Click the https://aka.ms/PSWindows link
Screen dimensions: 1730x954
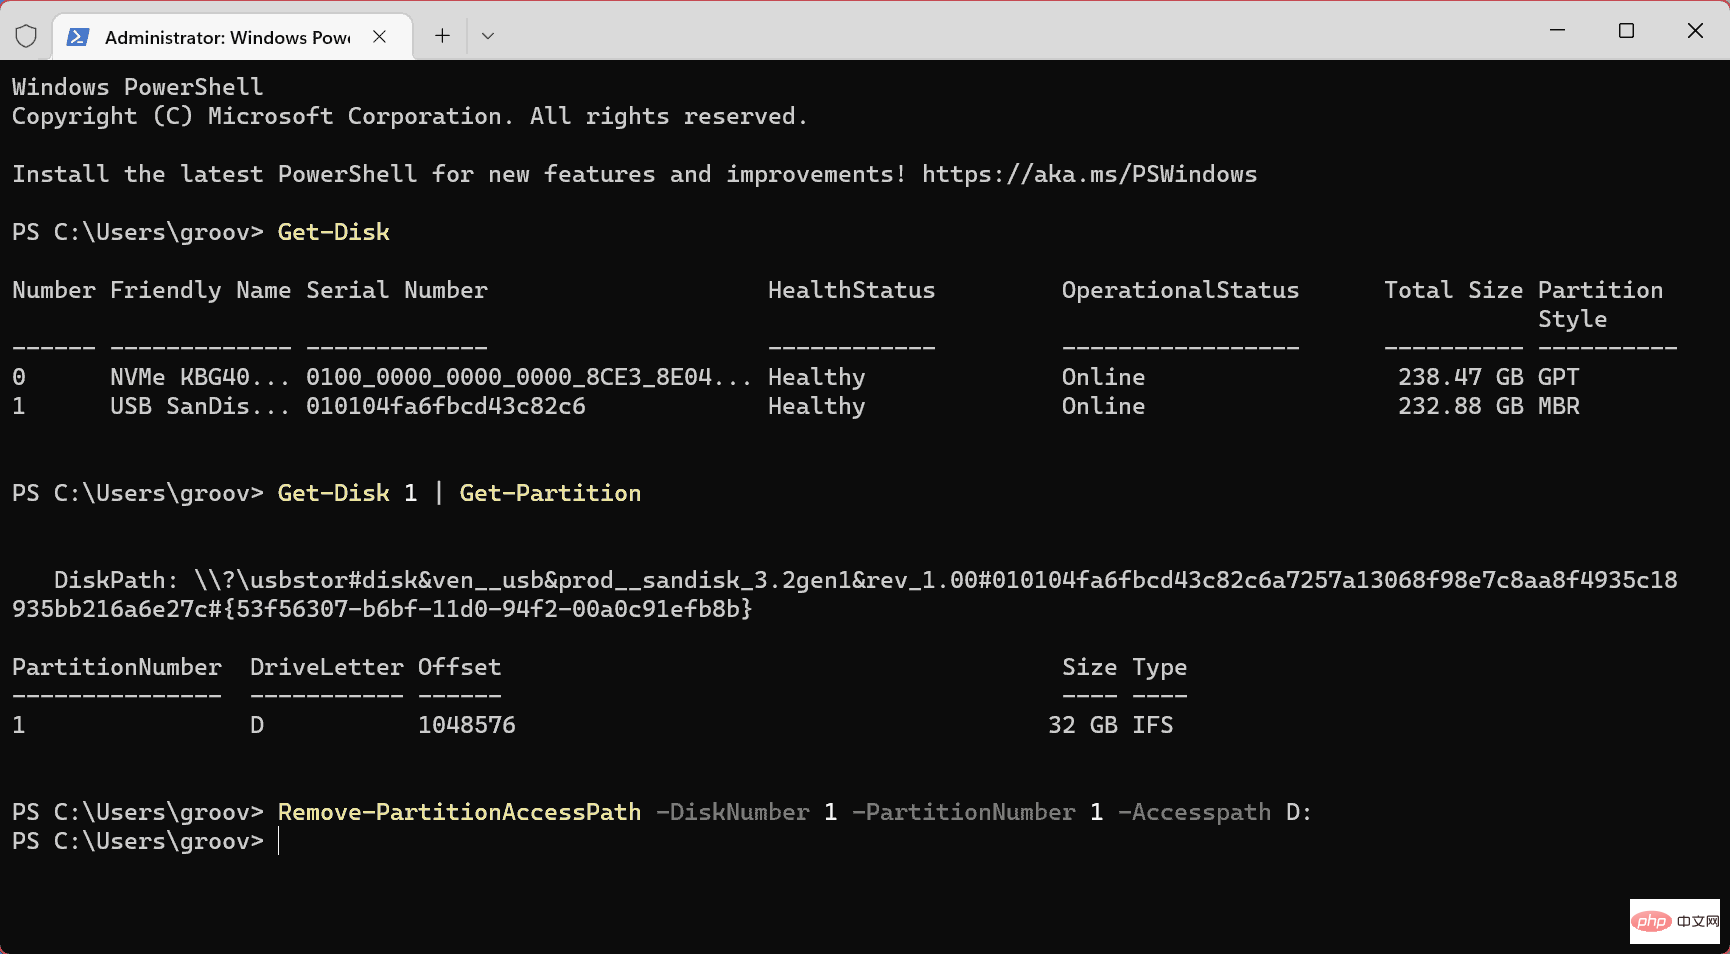(x=1089, y=174)
